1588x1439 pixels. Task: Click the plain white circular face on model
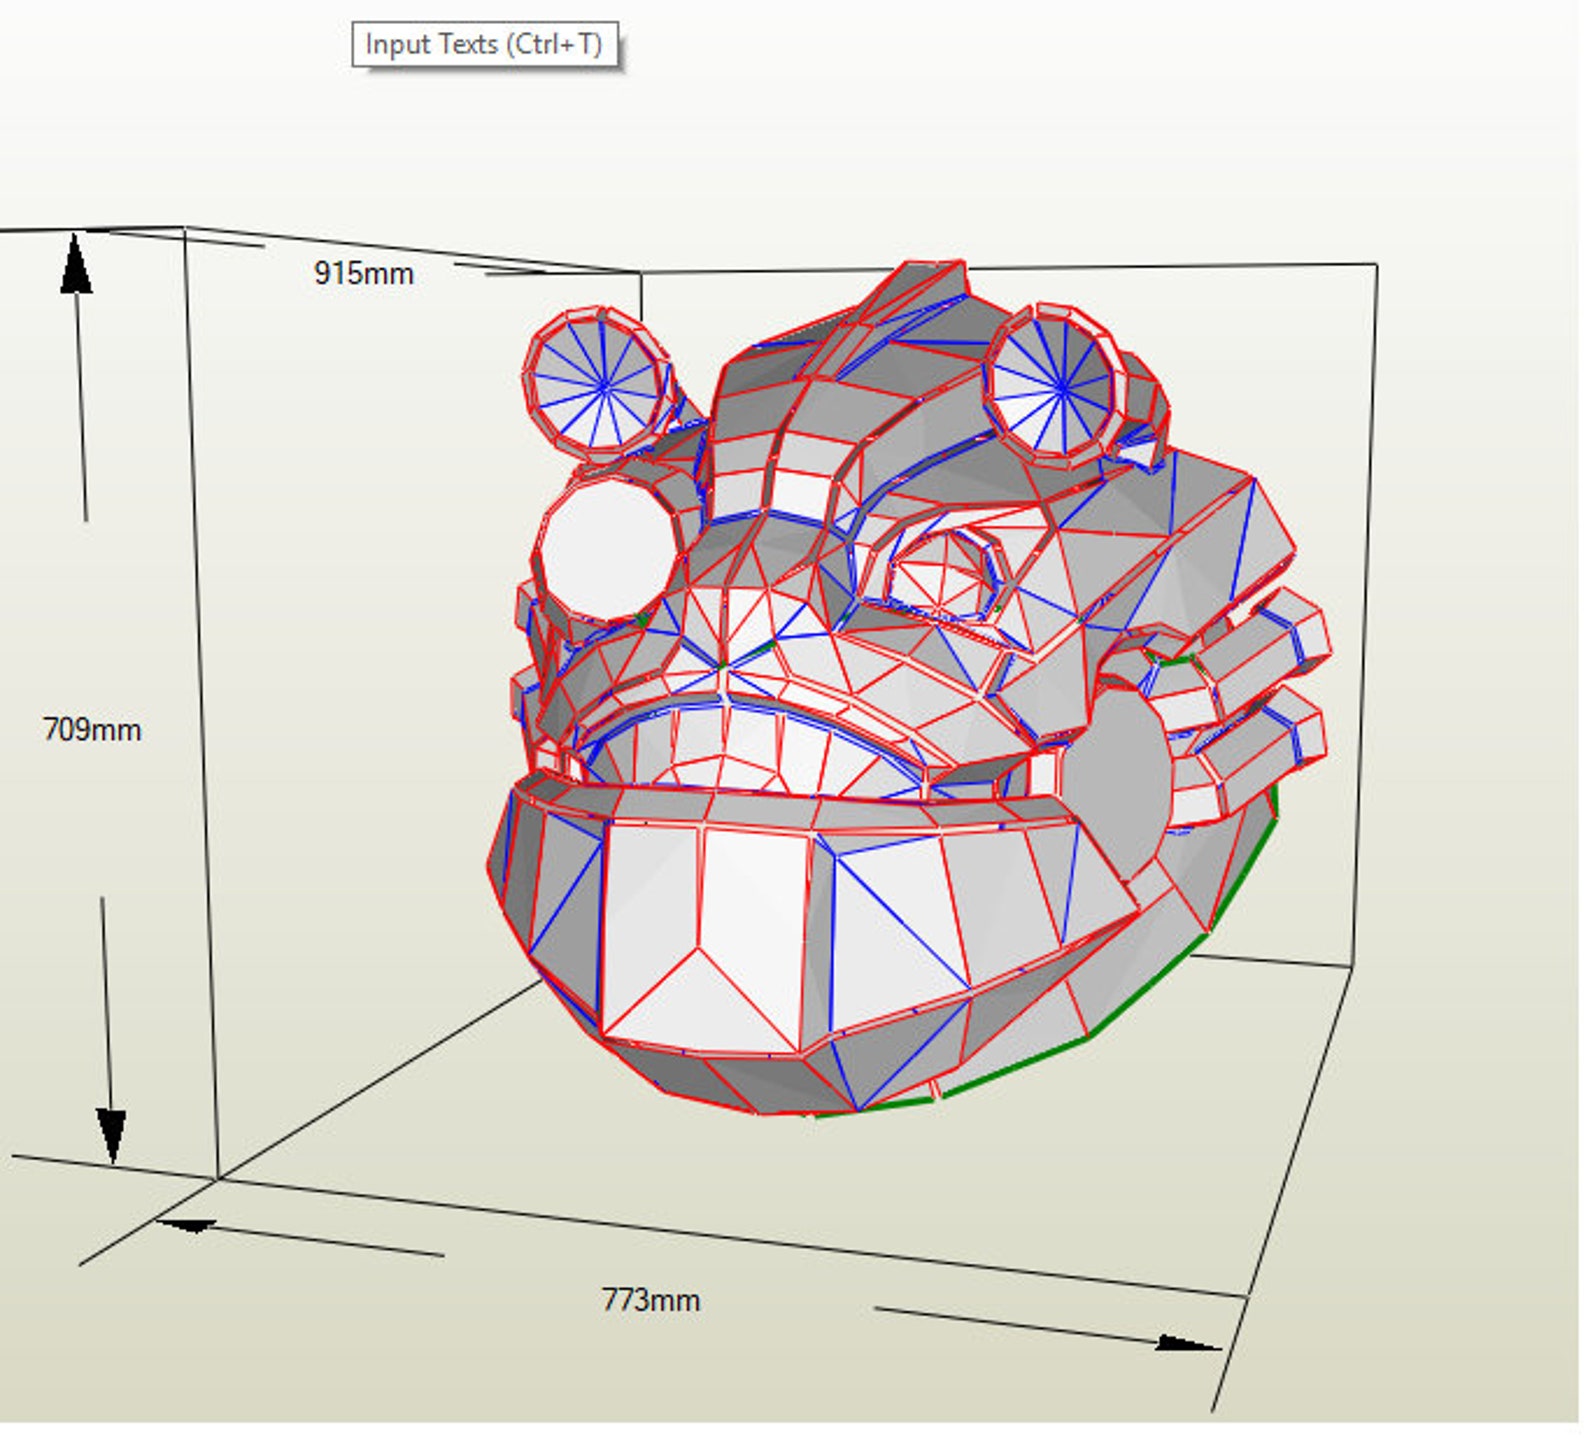(607, 547)
